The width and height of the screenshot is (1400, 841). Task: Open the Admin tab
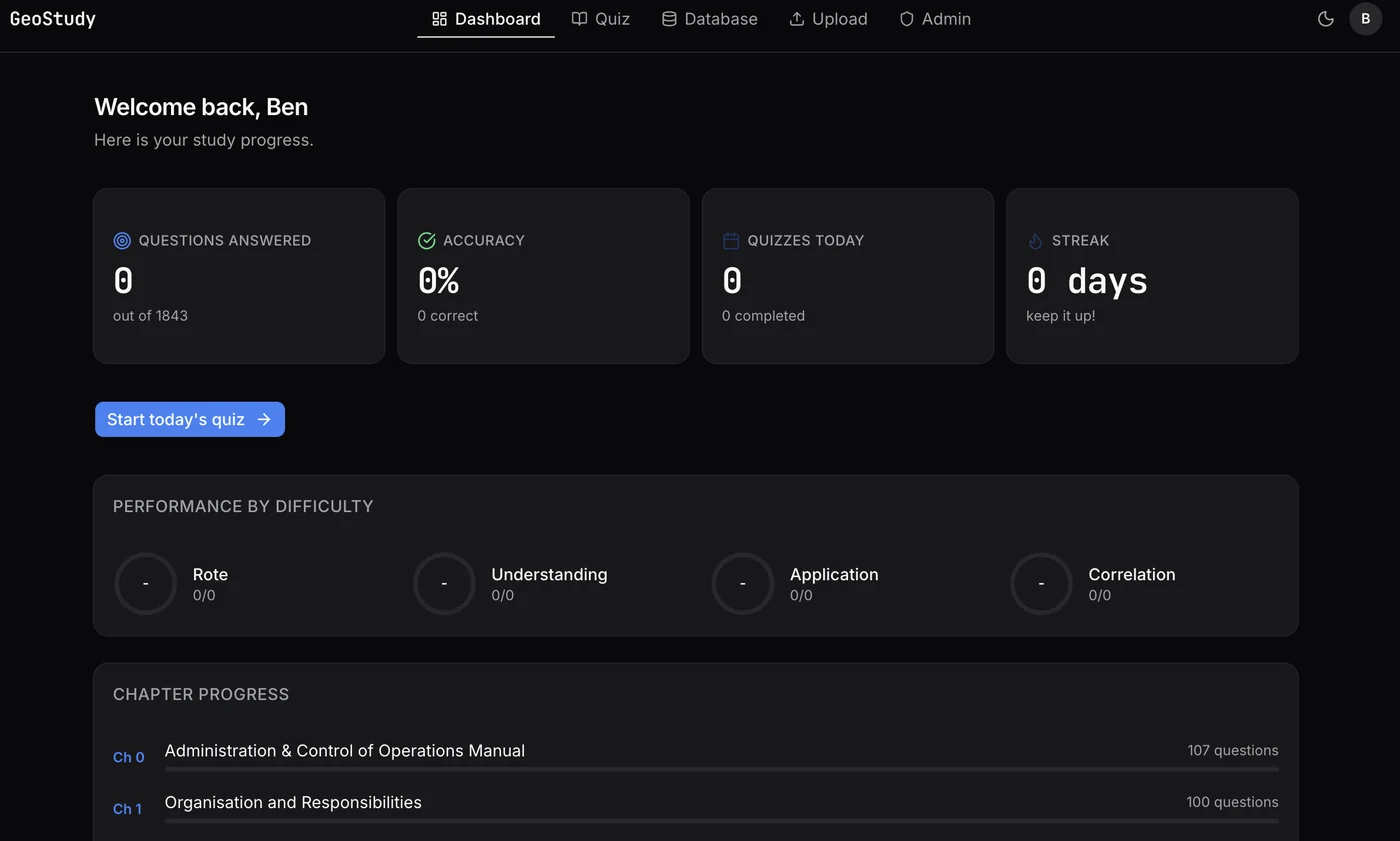click(935, 19)
